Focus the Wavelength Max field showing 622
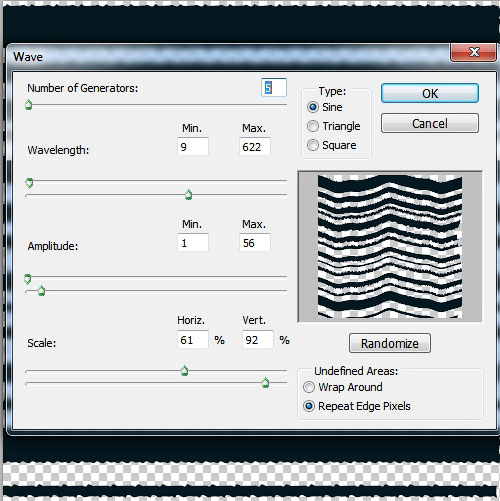Image resolution: width=500 pixels, height=501 pixels. pyautogui.click(x=255, y=147)
